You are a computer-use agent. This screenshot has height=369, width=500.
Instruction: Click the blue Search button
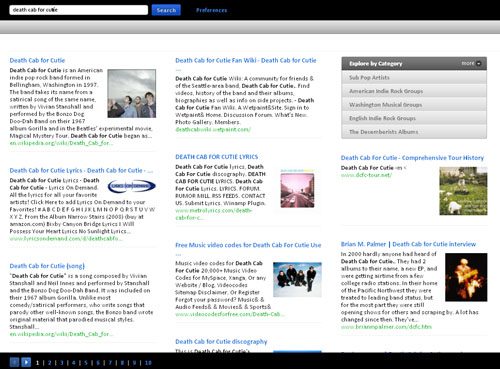(x=166, y=10)
